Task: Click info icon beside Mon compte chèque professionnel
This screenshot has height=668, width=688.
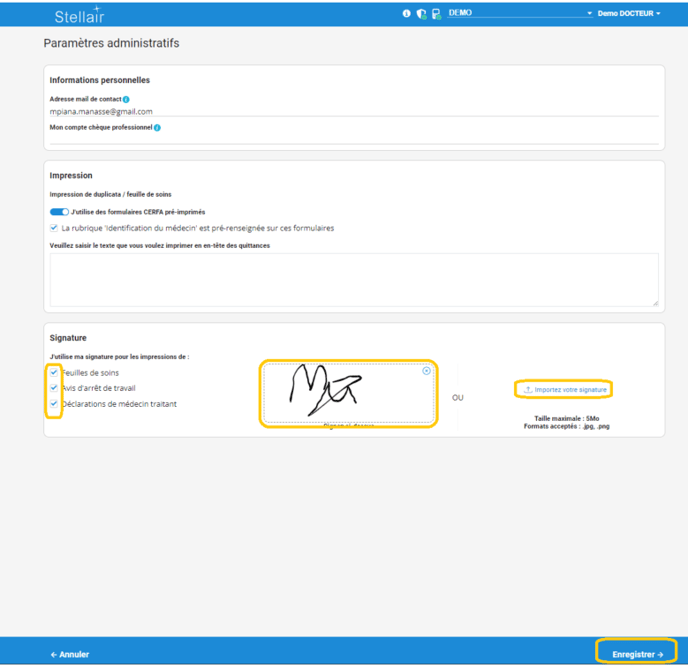Action: (x=158, y=128)
